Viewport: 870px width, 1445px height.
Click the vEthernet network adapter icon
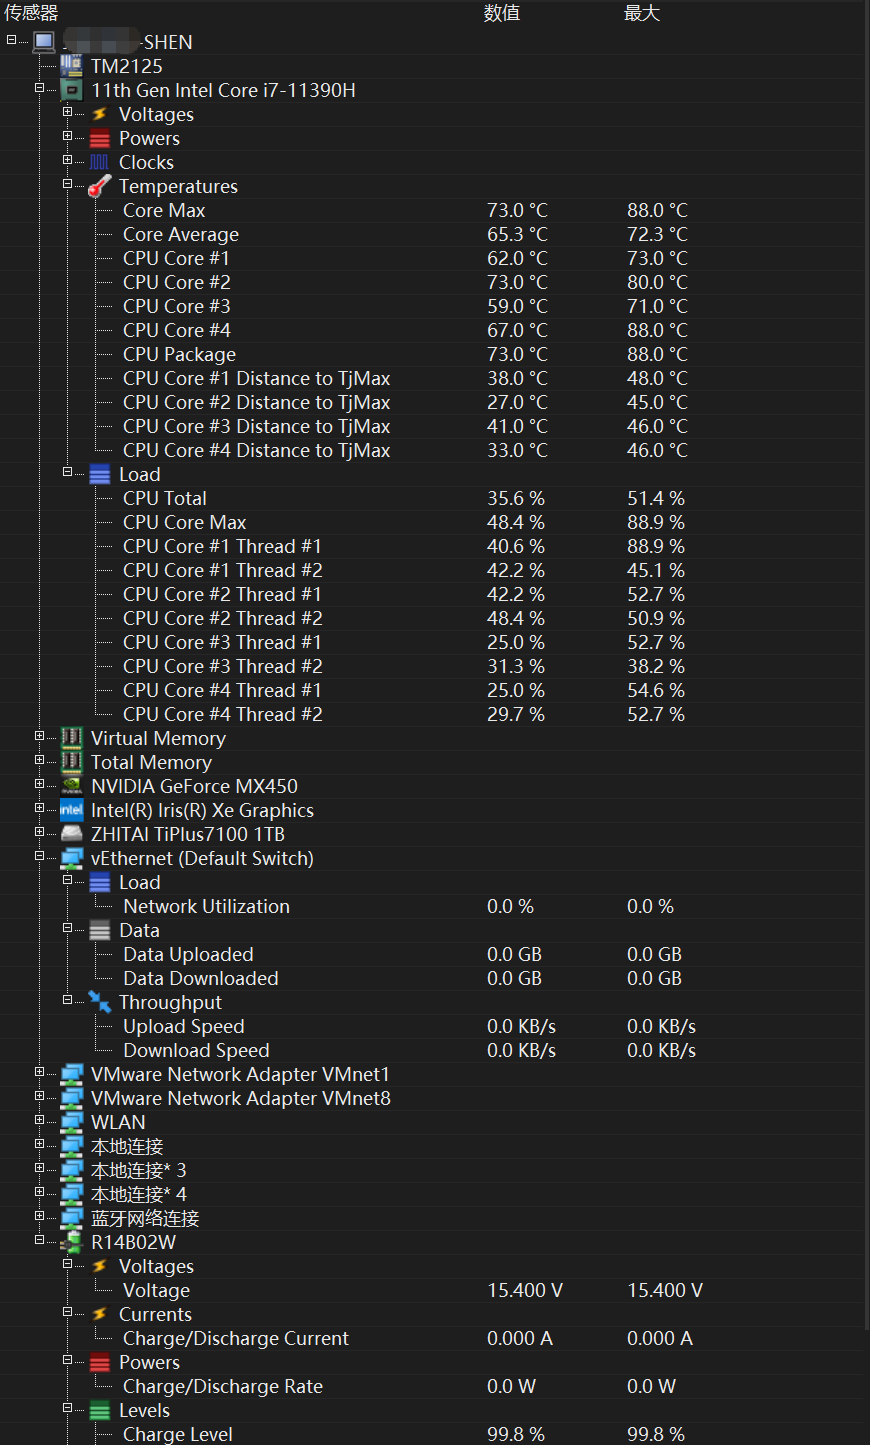(x=71, y=858)
